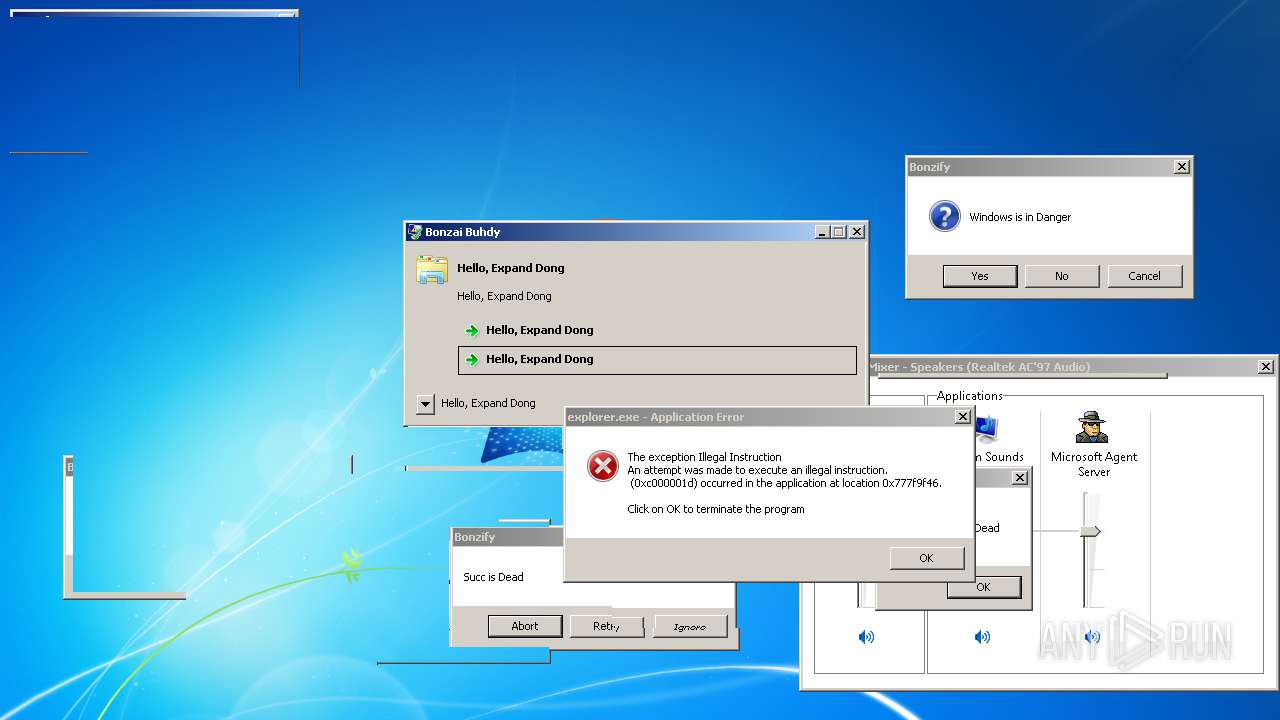Expand details arrow at bottom of Bonzai Buhdy
Image resolution: width=1280 pixels, height=720 pixels.
coord(425,404)
